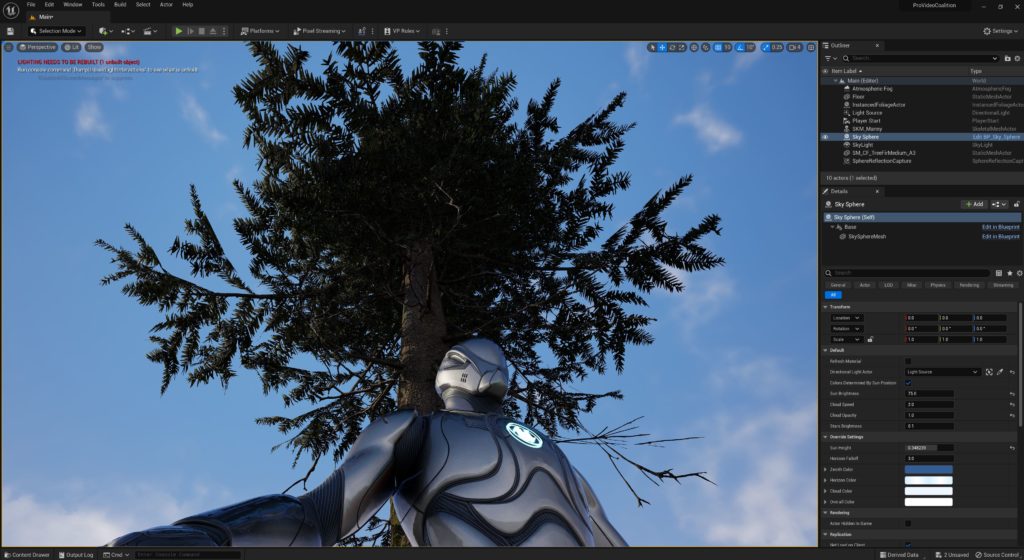Click Details property matrix grid icon
This screenshot has height=560, width=1024.
pos(999,273)
